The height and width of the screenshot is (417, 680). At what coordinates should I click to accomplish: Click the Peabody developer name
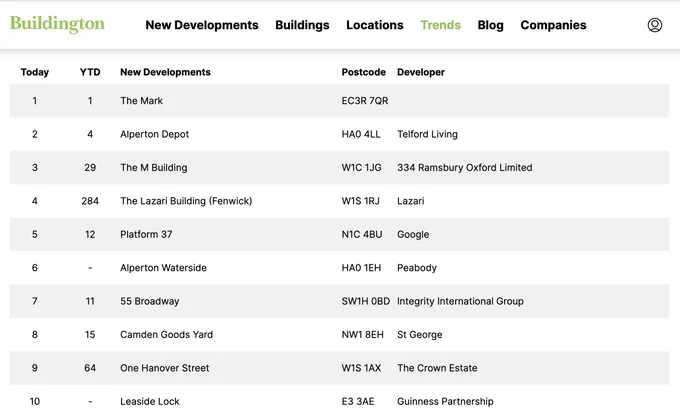click(417, 267)
